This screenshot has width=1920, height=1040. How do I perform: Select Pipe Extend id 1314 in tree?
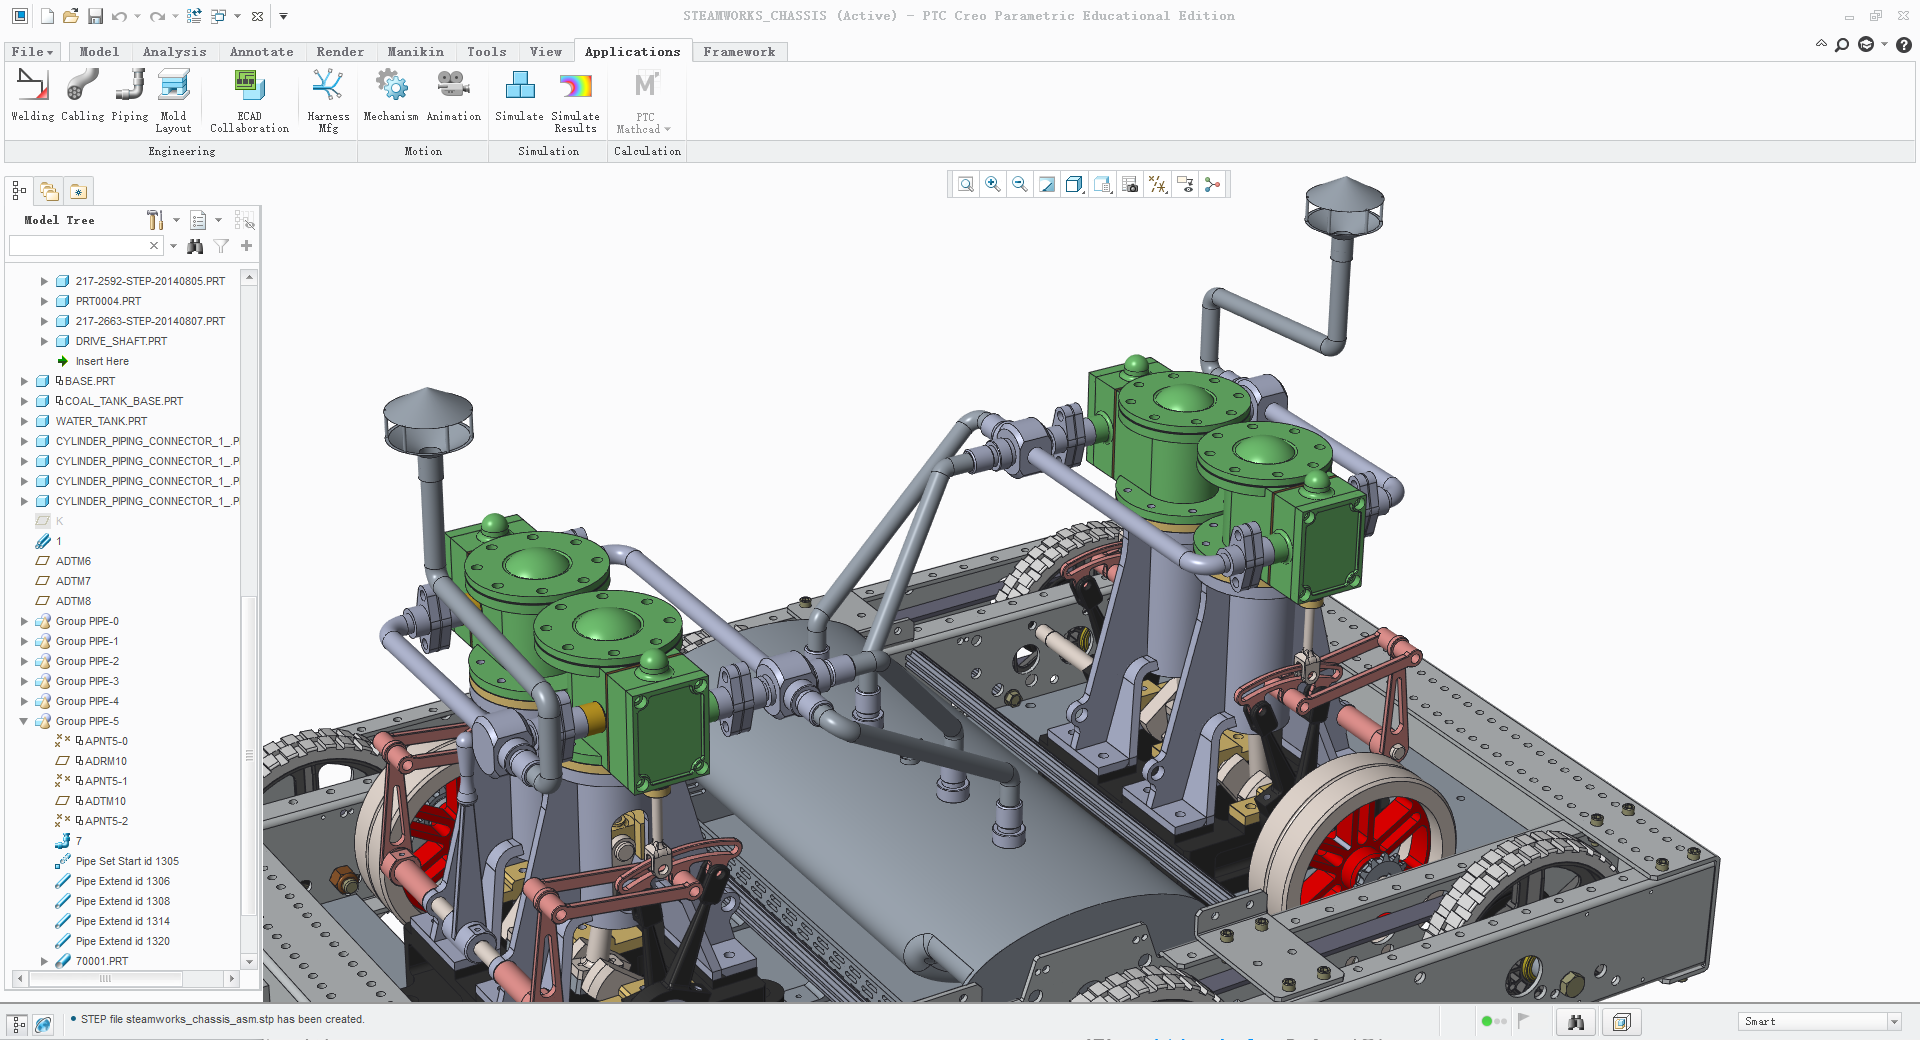pyautogui.click(x=122, y=921)
